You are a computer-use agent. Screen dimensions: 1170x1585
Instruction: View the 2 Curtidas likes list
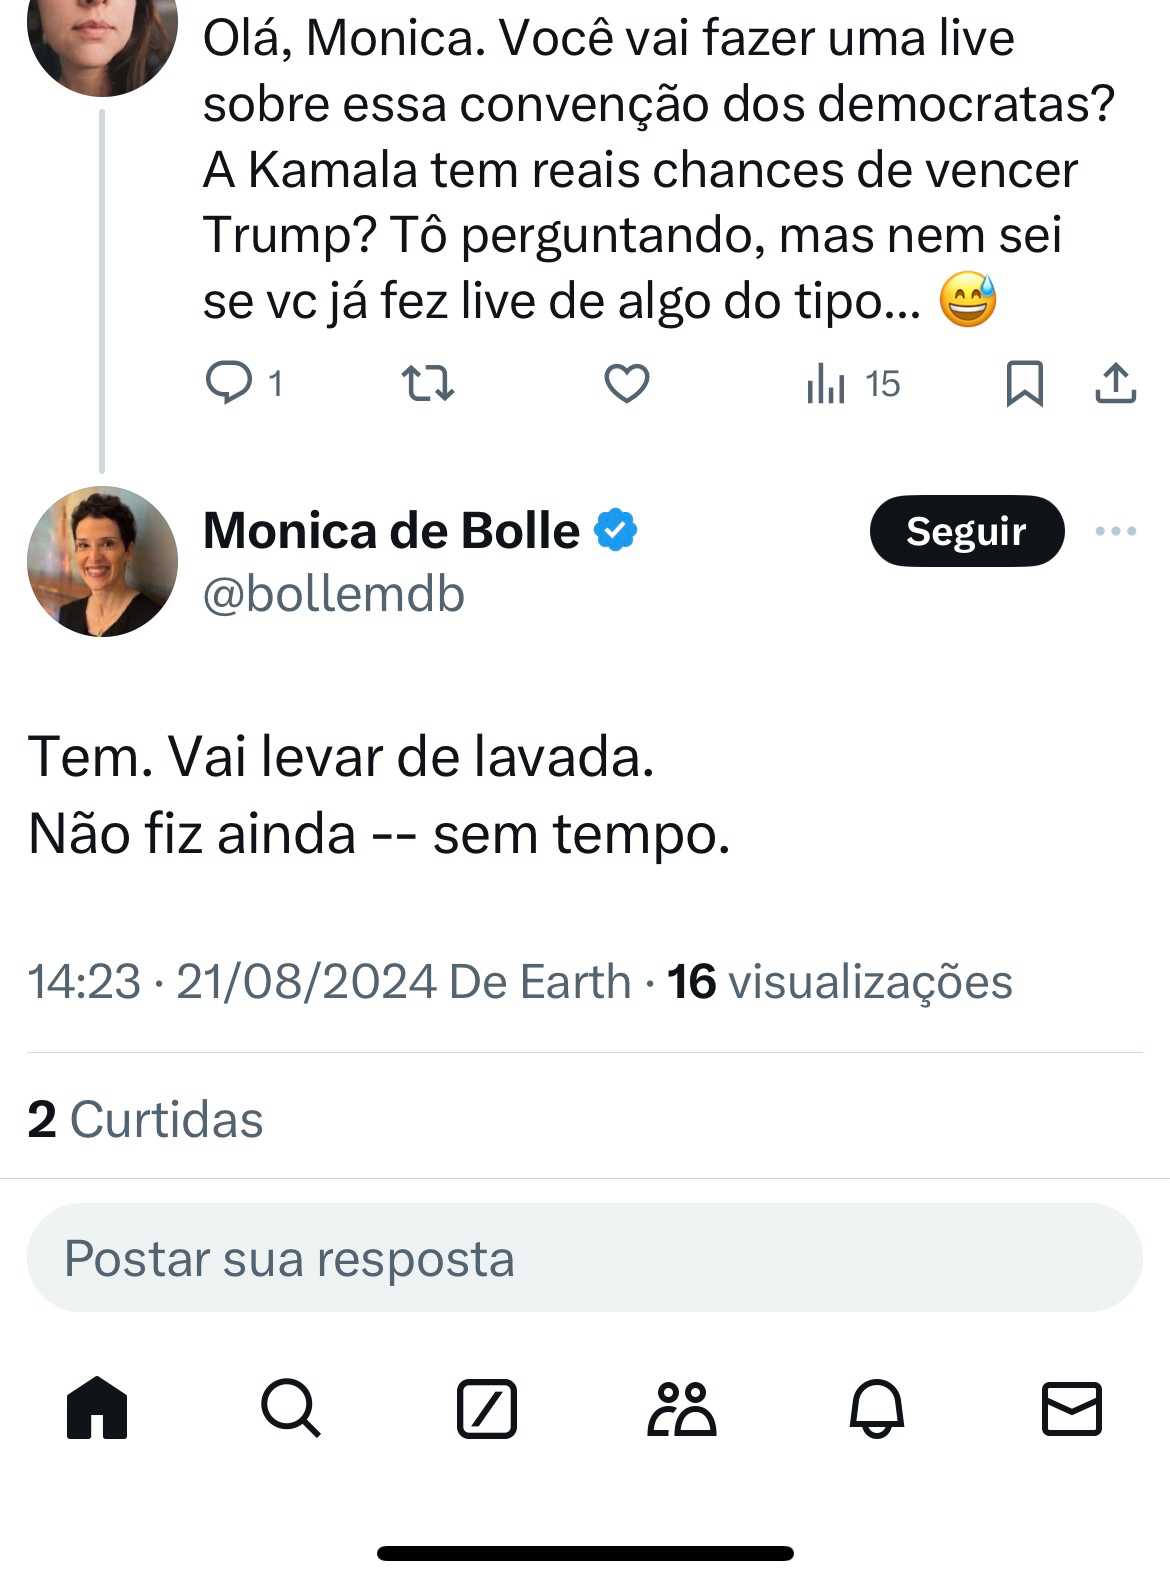[x=146, y=1119]
